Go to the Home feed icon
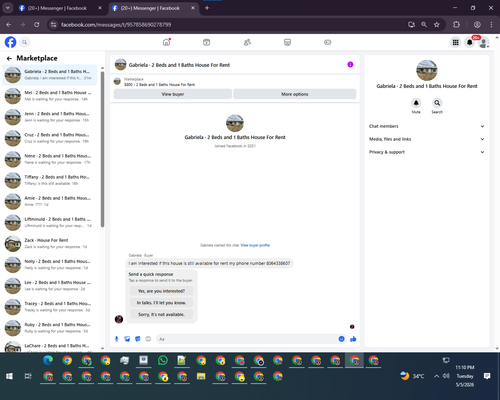Viewport: 500px width, 400px height. coord(166,42)
